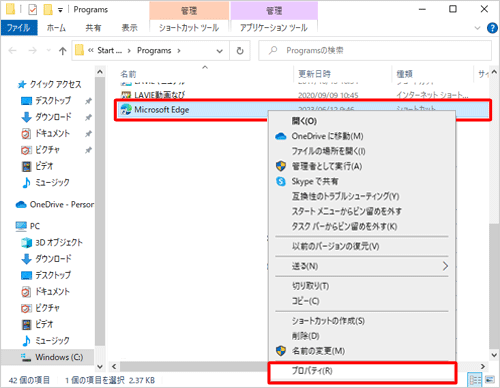Switch to details view icon in status bar

[x=475, y=380]
